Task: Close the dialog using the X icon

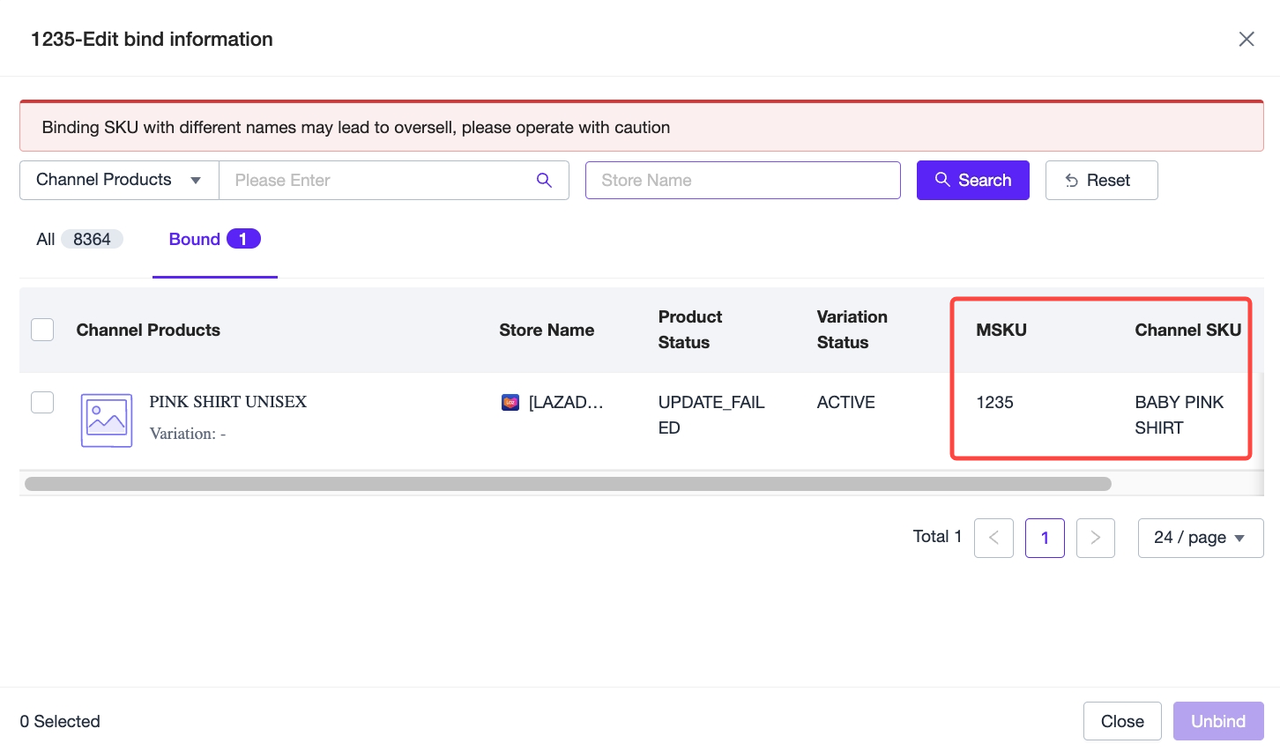Action: [x=1246, y=38]
